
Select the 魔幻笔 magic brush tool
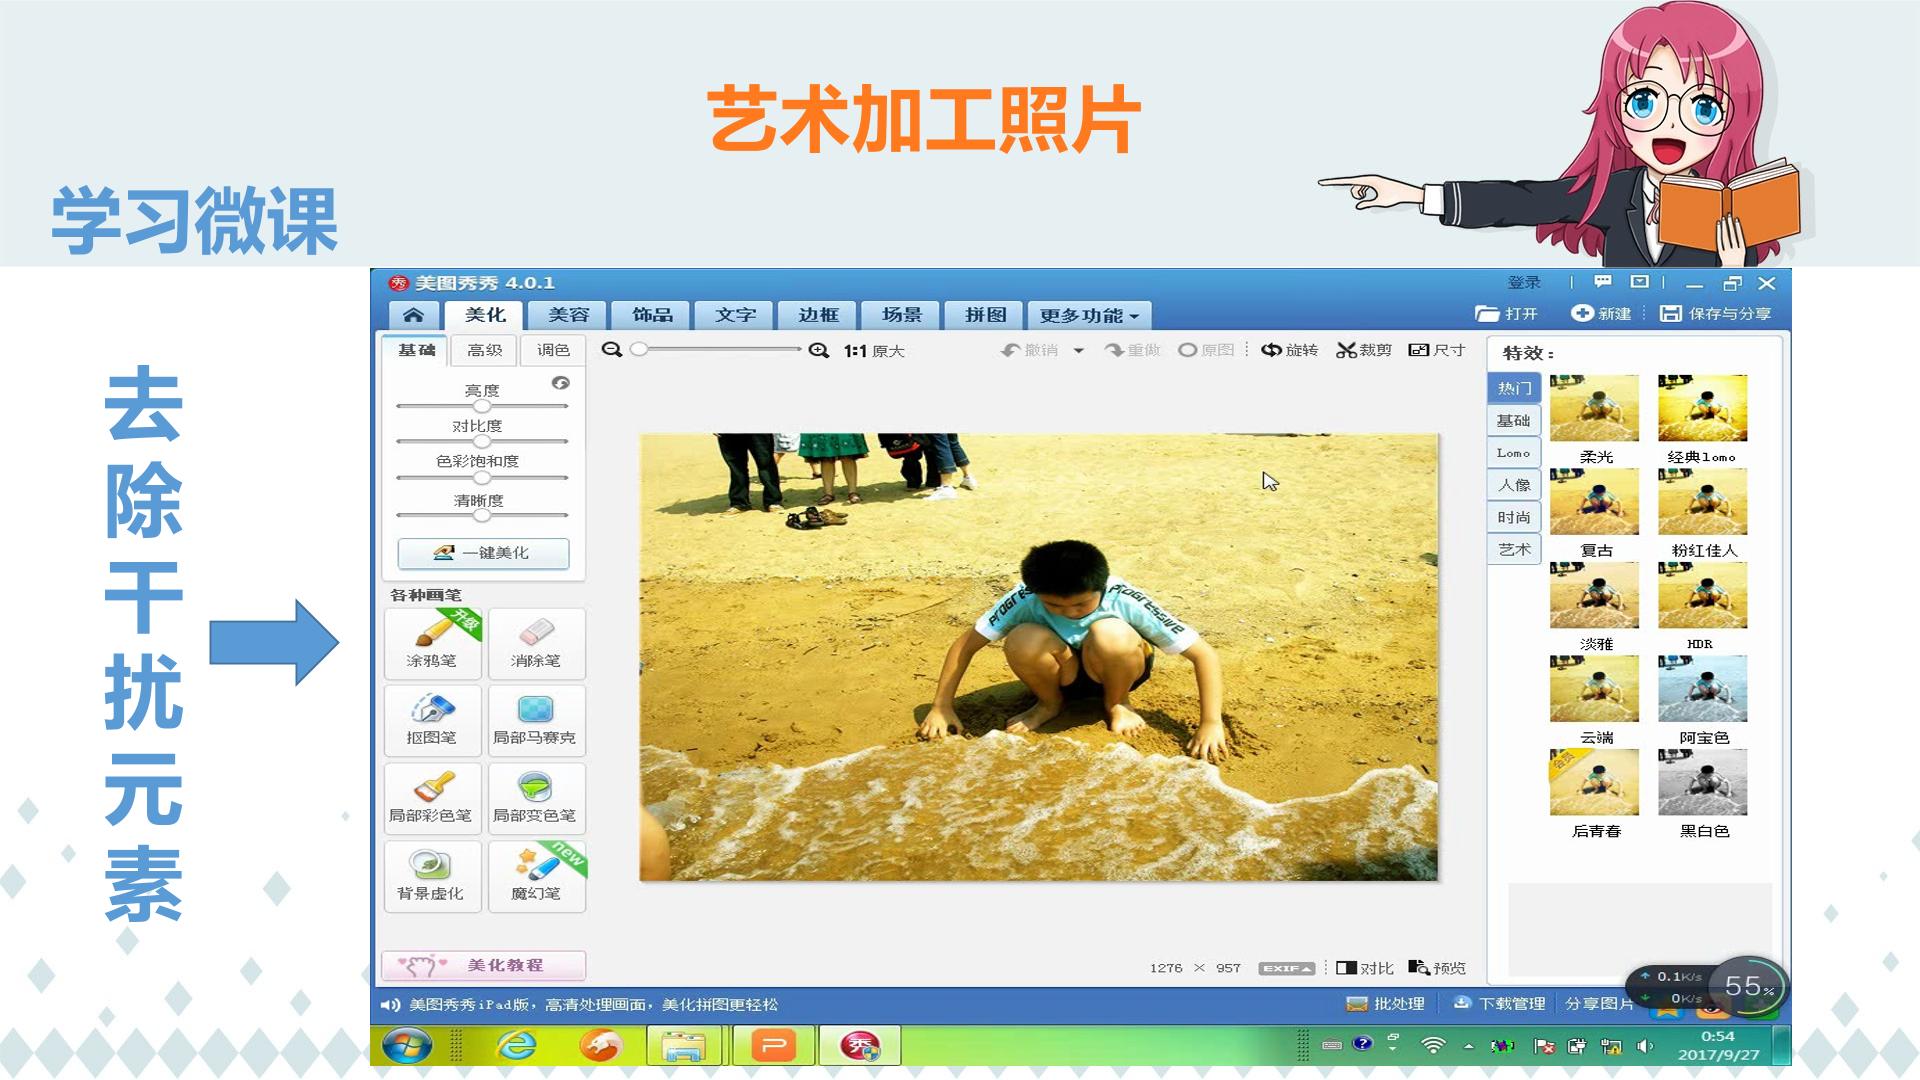(x=536, y=876)
